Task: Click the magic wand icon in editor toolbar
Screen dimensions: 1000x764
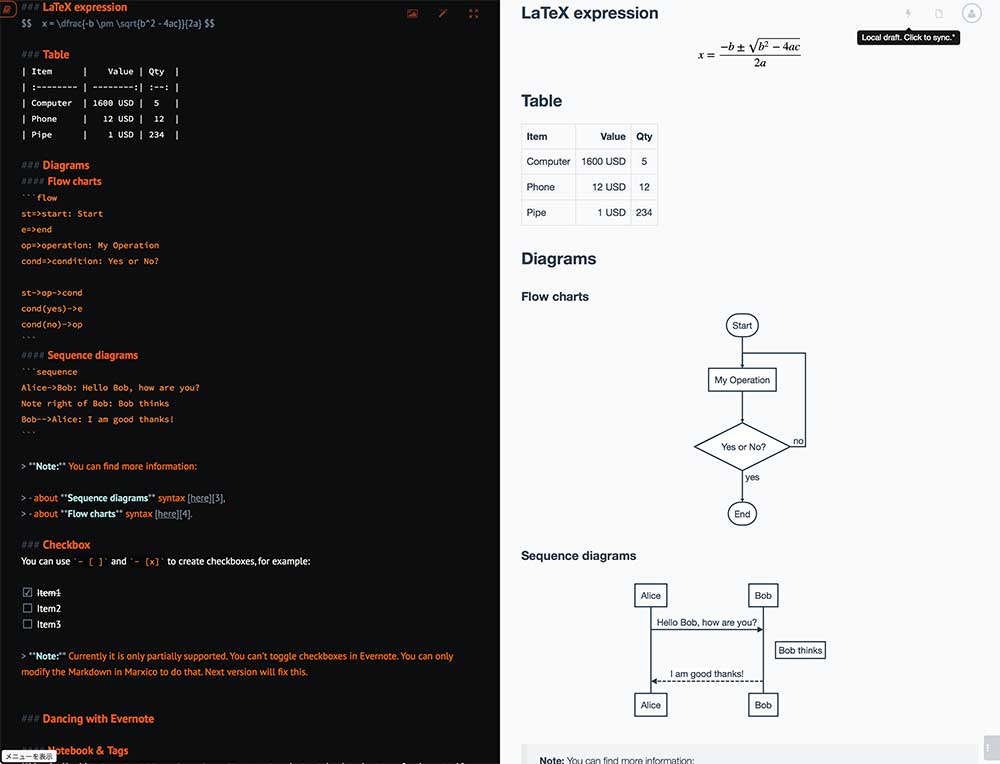Action: pyautogui.click(x=443, y=14)
